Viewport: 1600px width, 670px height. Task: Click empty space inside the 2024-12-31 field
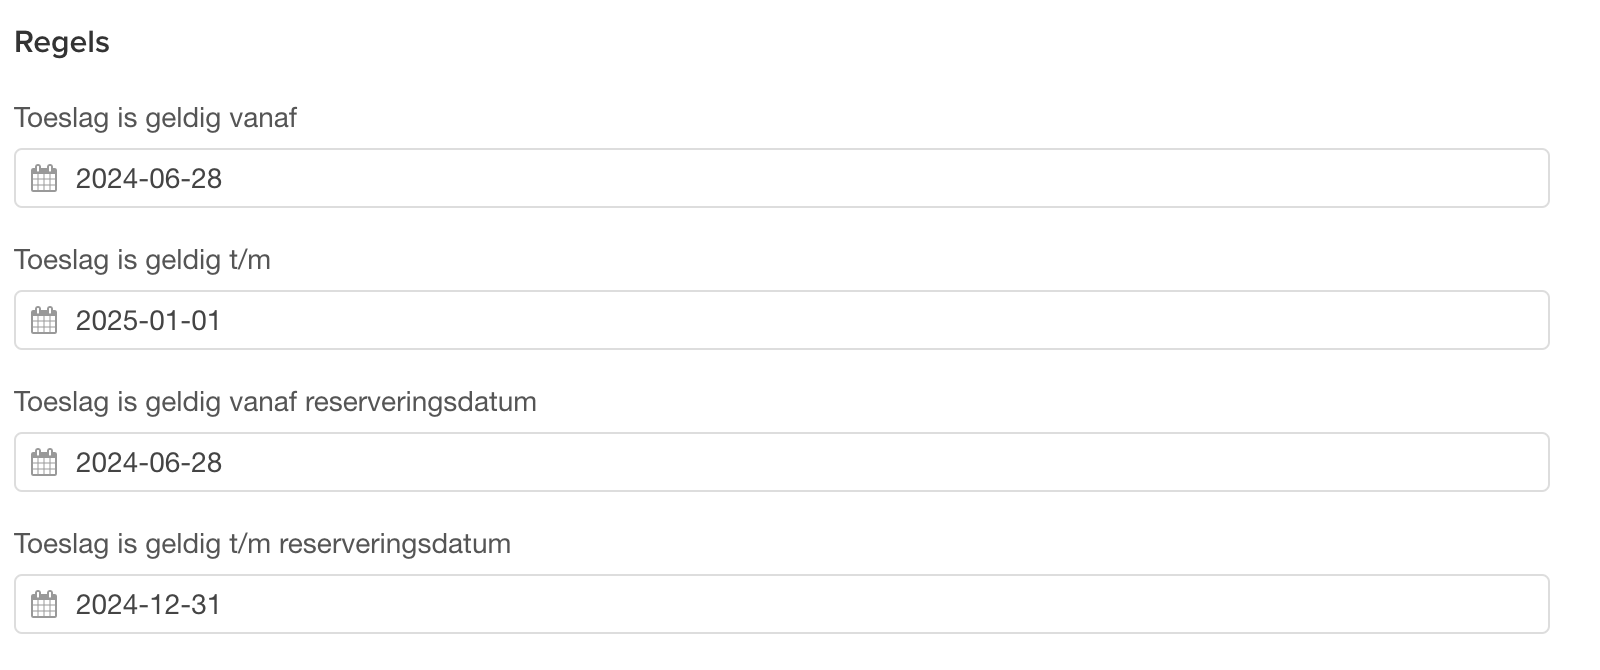pyautogui.click(x=880, y=605)
